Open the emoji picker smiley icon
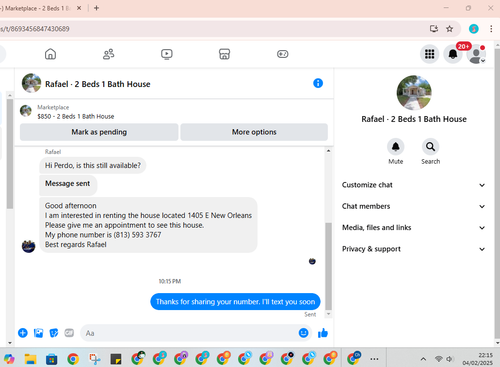Screen dimensions: 500x367 coord(303,333)
